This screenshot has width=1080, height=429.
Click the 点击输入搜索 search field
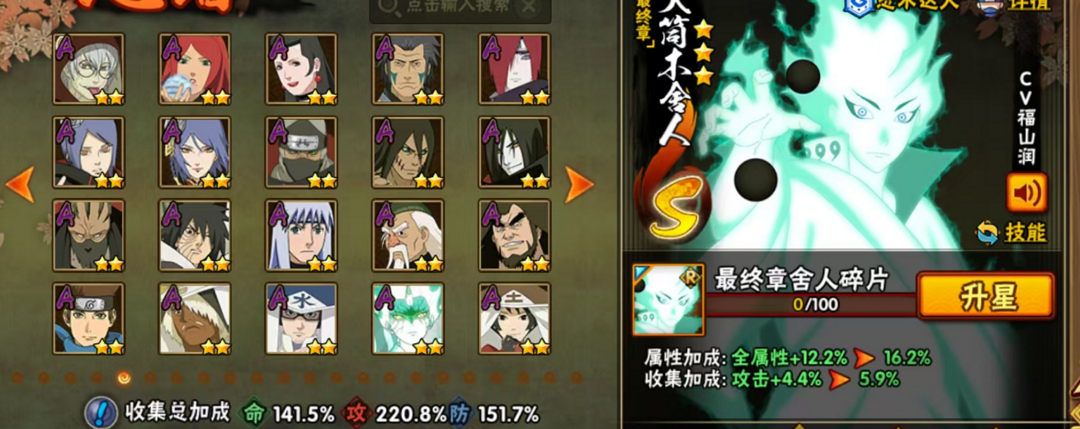tap(460, 8)
